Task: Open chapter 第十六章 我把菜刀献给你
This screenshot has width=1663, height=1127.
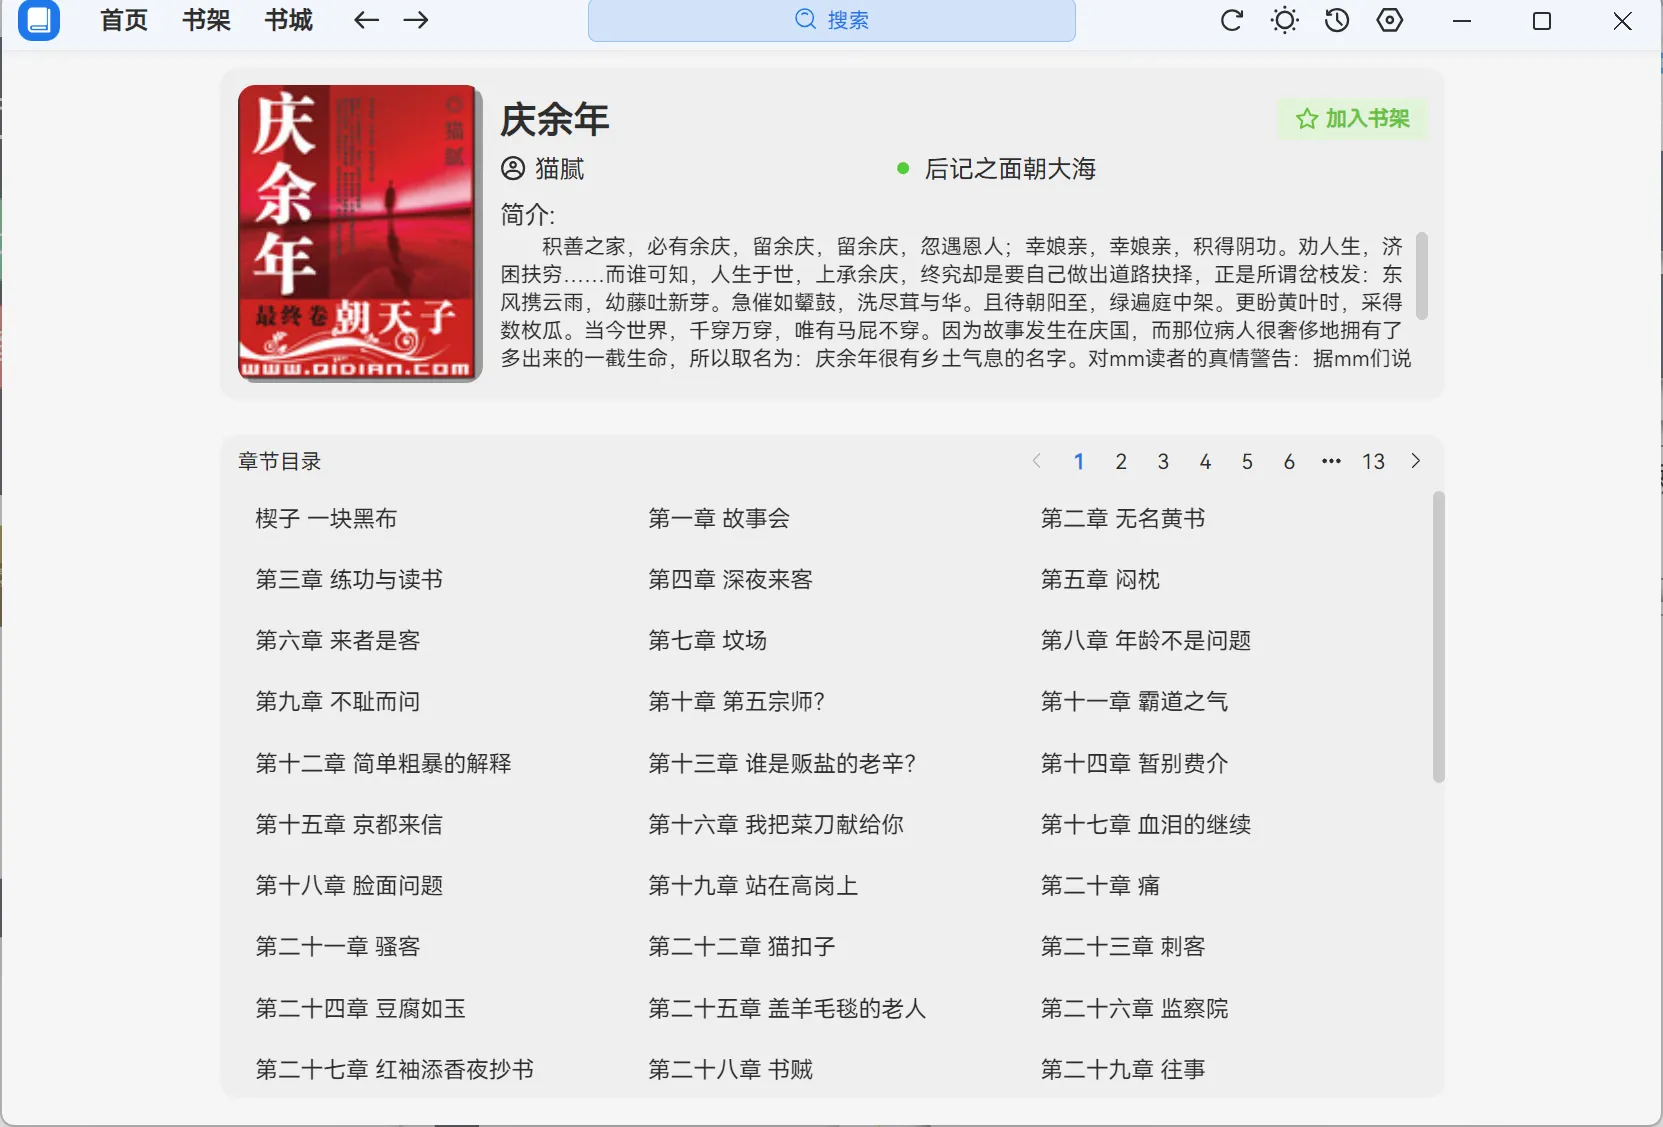Action: point(776,824)
